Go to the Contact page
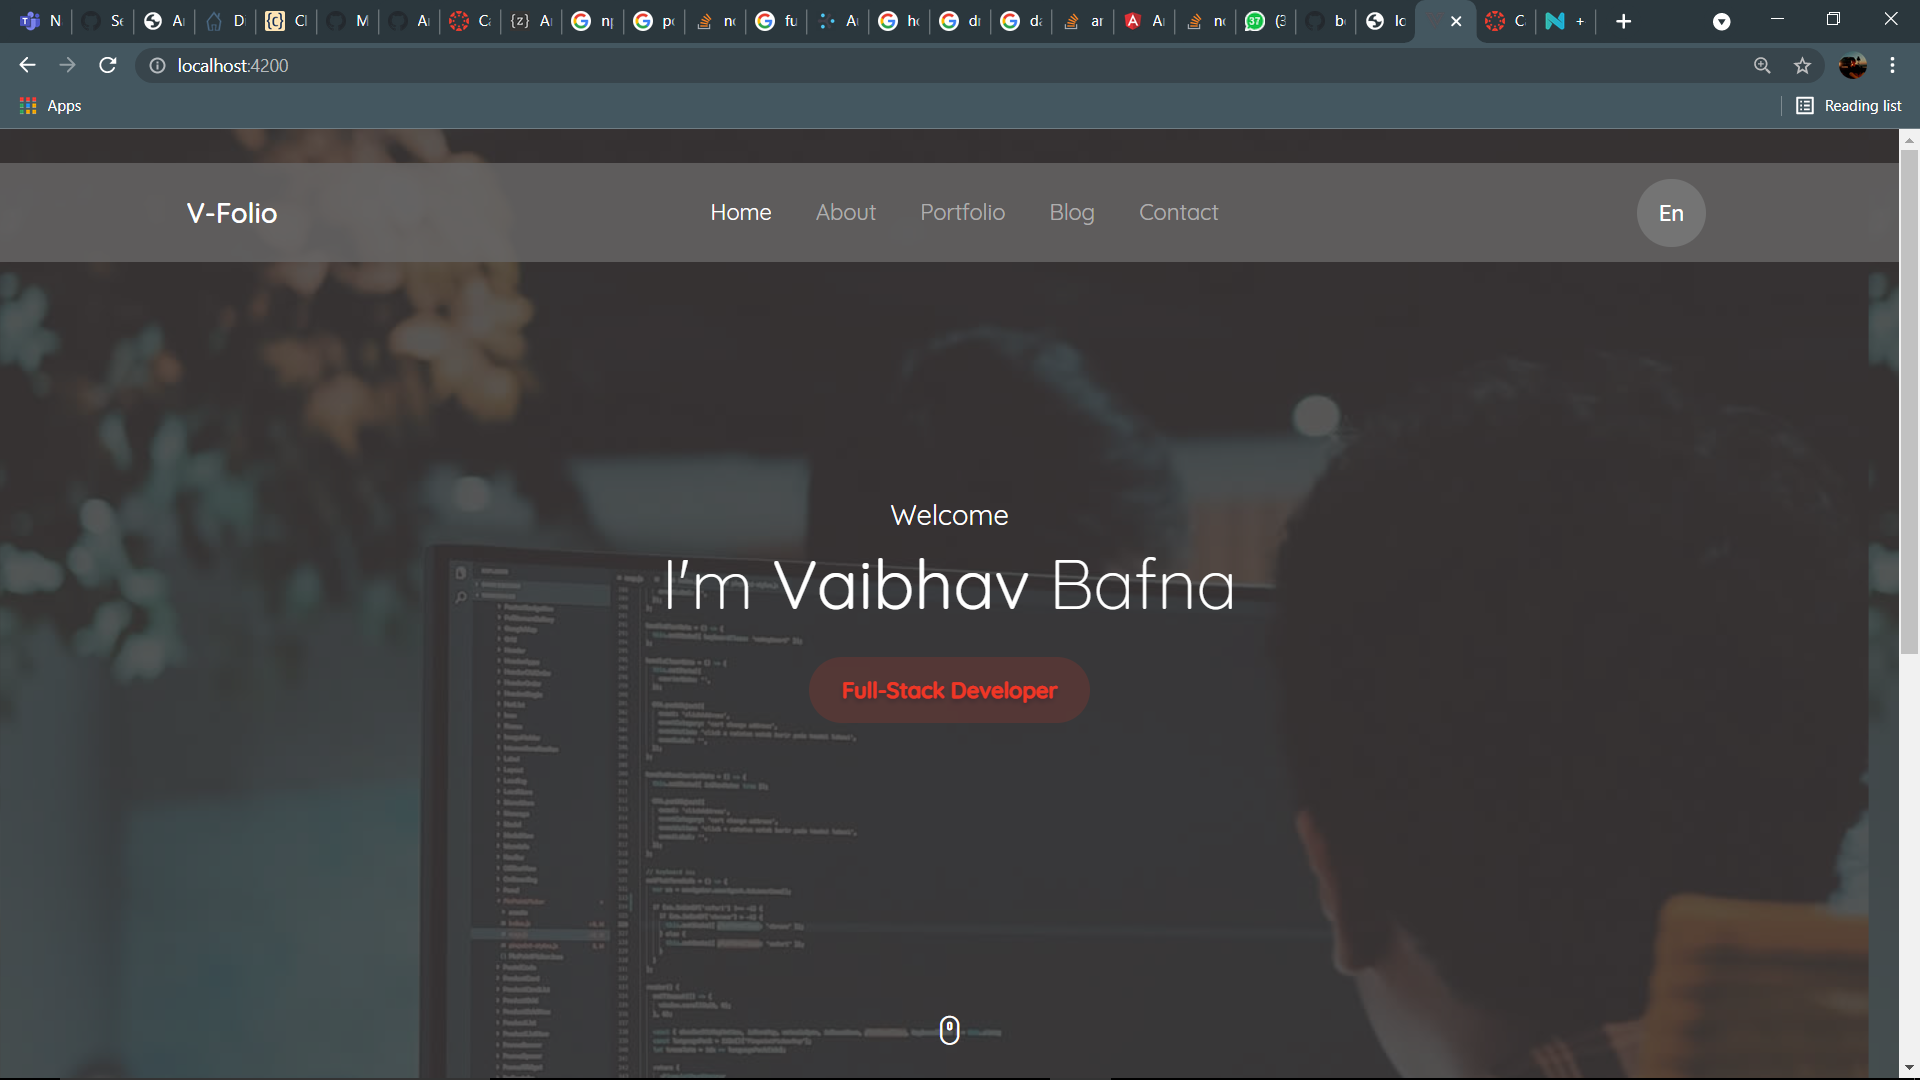1920x1080 pixels. [x=1178, y=212]
